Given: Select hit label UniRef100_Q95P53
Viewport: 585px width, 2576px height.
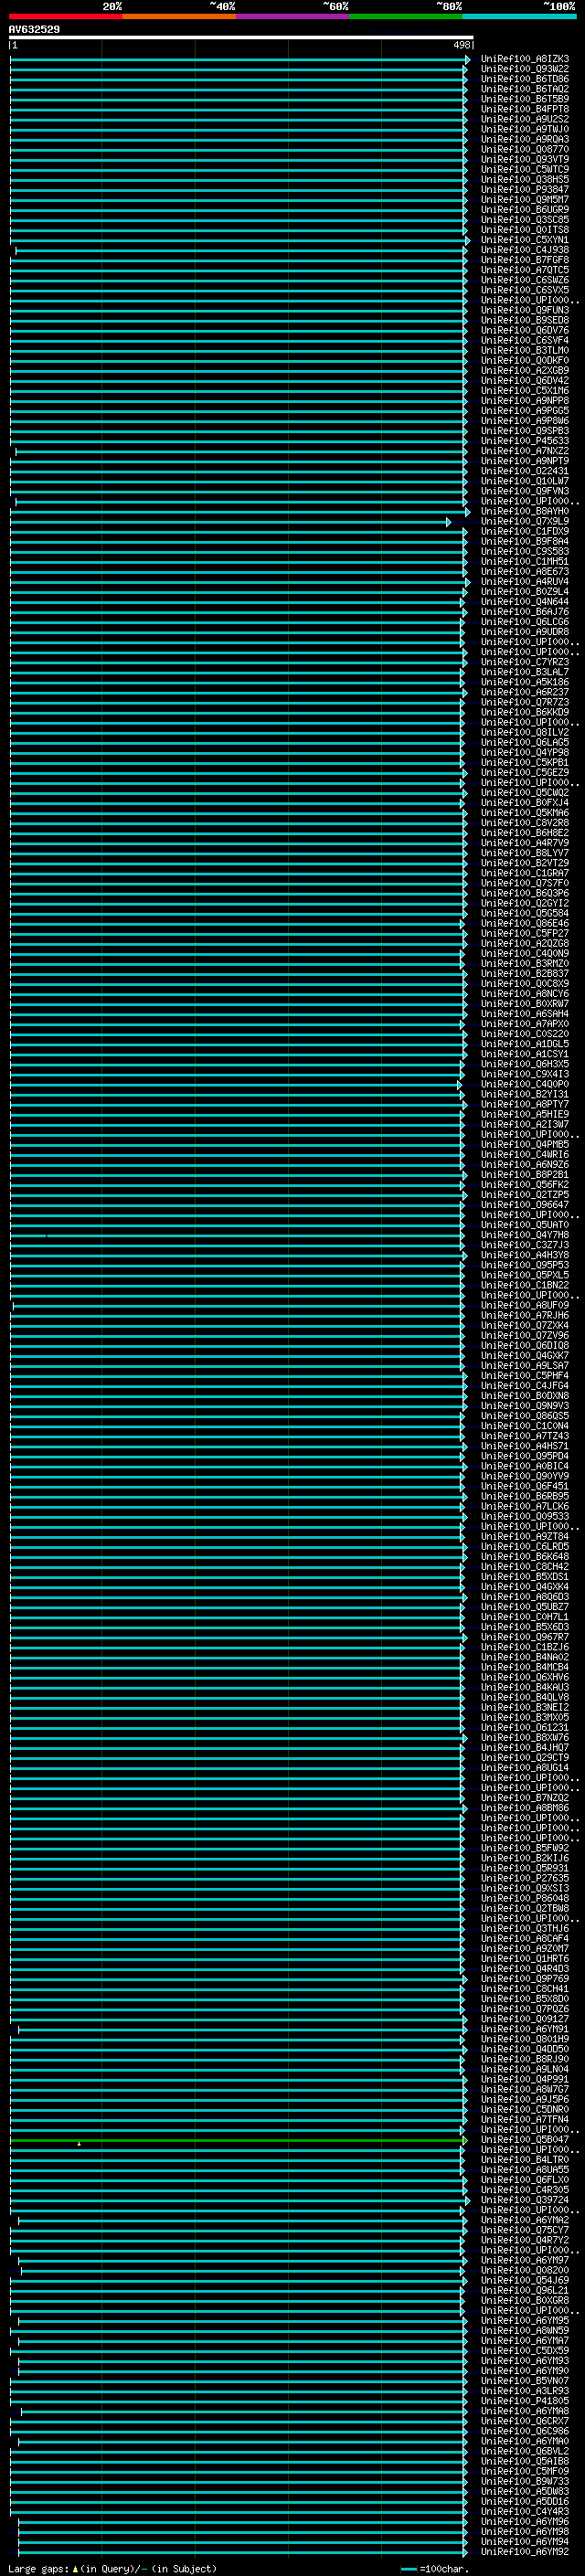Looking at the screenshot, I should coord(524,1264).
